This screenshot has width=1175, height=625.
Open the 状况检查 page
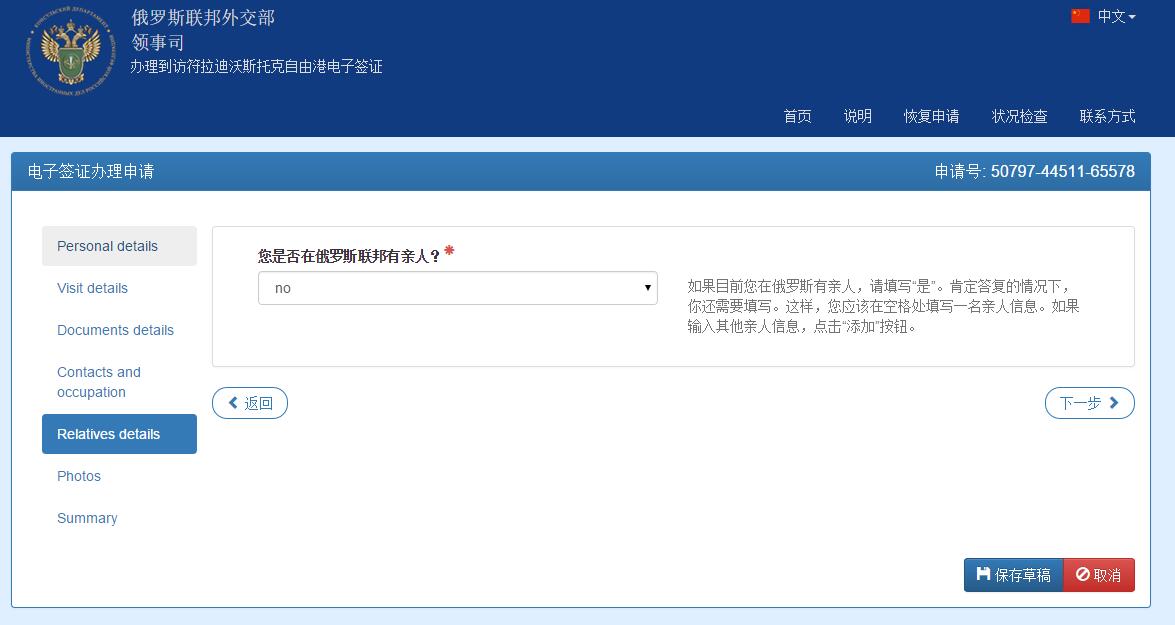[1019, 116]
